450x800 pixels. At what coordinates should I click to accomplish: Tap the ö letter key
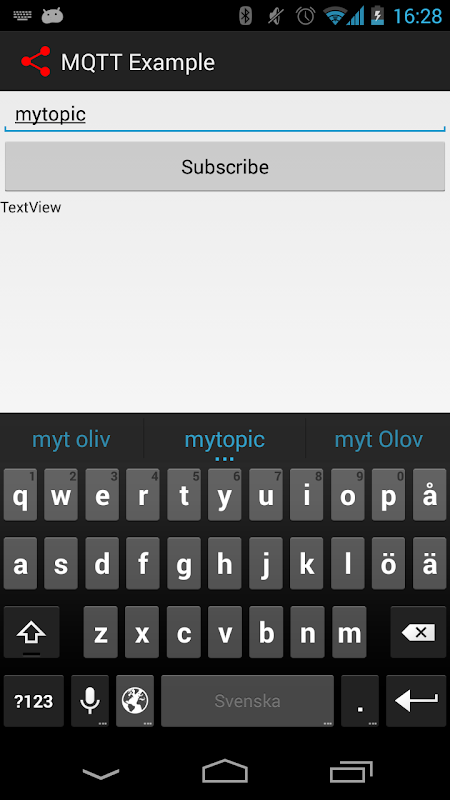pyautogui.click(x=389, y=563)
